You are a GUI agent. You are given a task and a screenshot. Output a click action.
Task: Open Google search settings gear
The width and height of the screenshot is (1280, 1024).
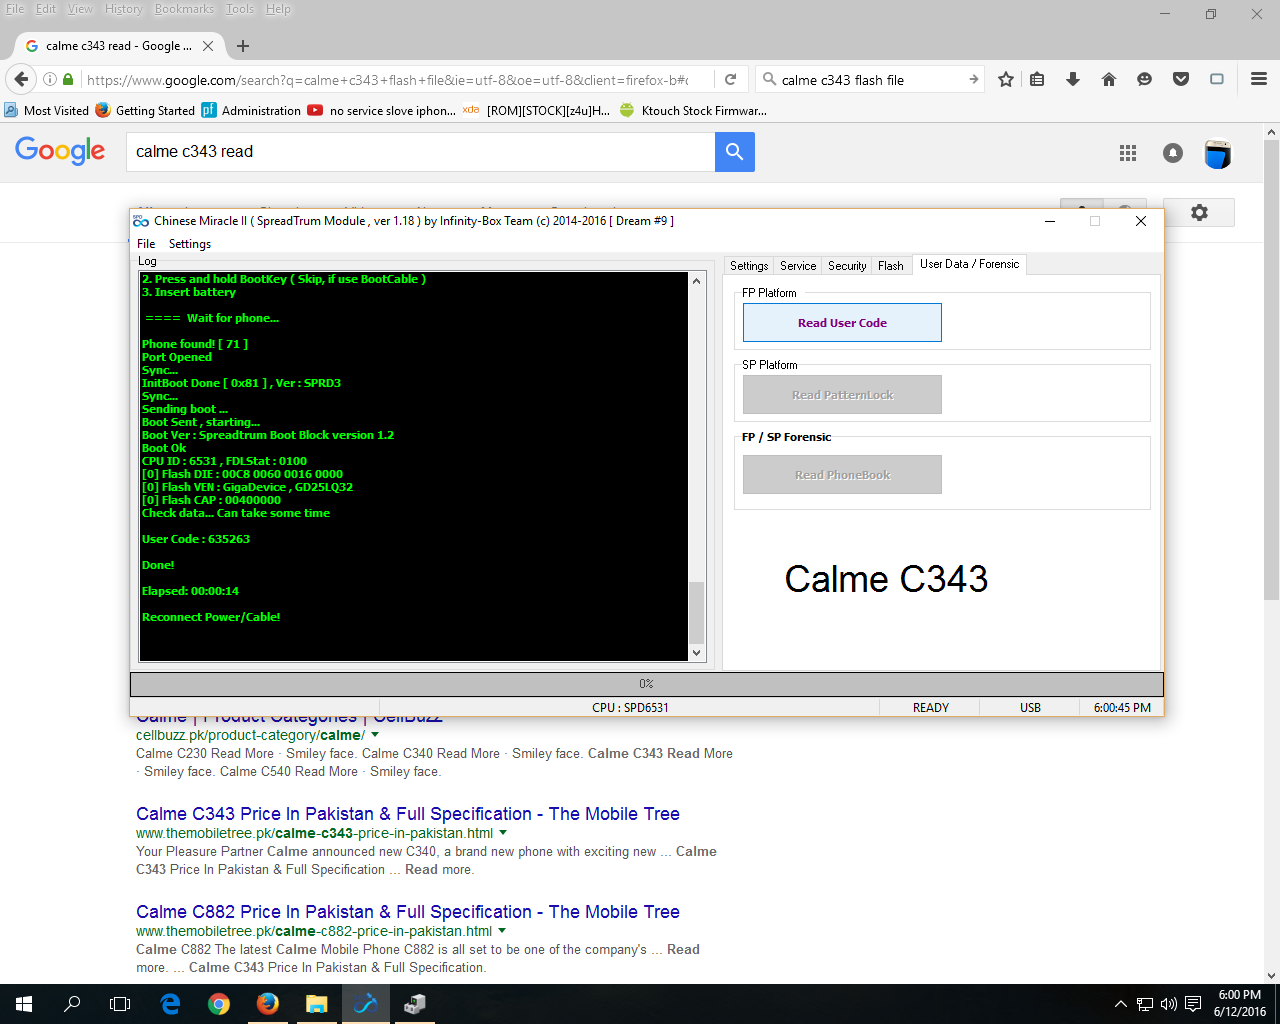click(x=1199, y=213)
